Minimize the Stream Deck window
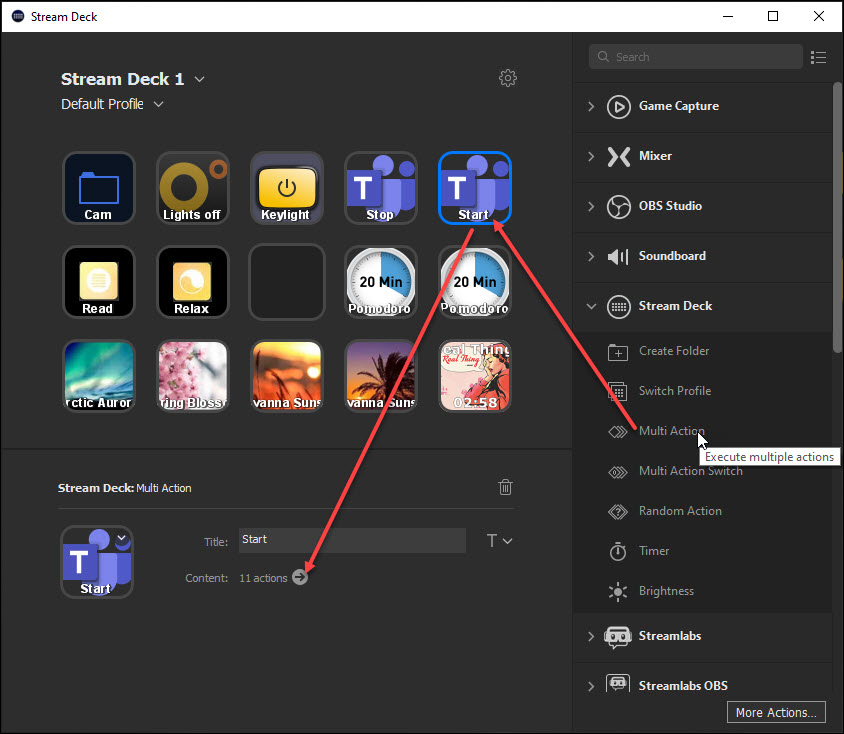This screenshot has height=734, width=844. [728, 16]
